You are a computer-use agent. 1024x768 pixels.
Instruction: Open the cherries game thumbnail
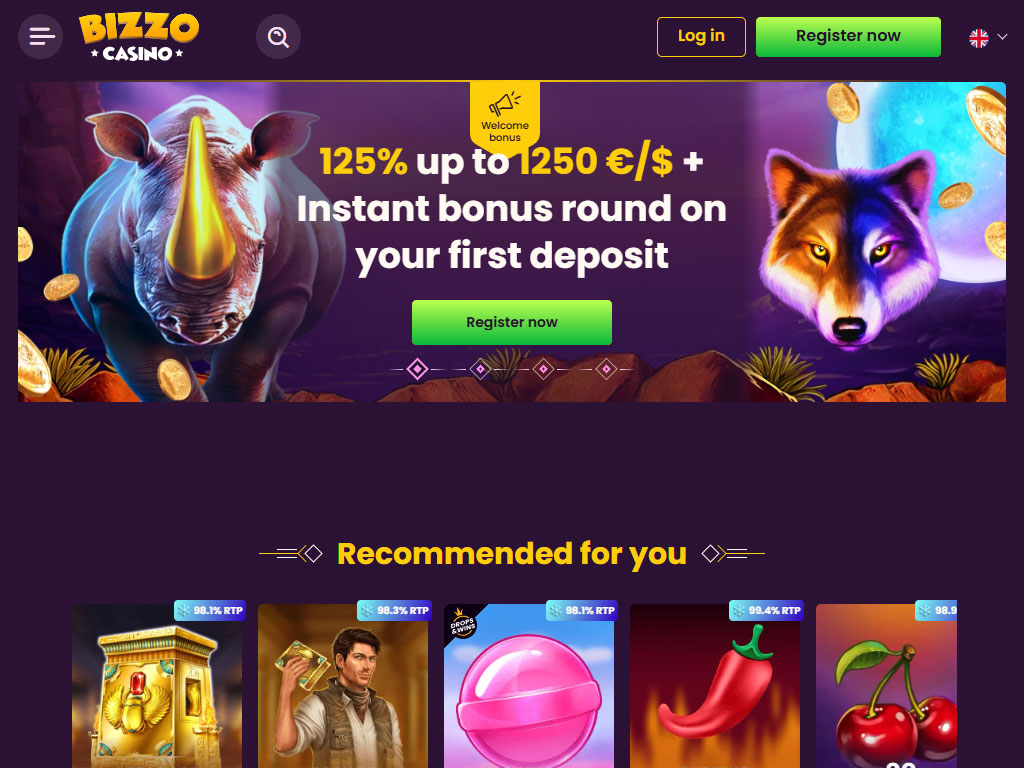point(886,686)
